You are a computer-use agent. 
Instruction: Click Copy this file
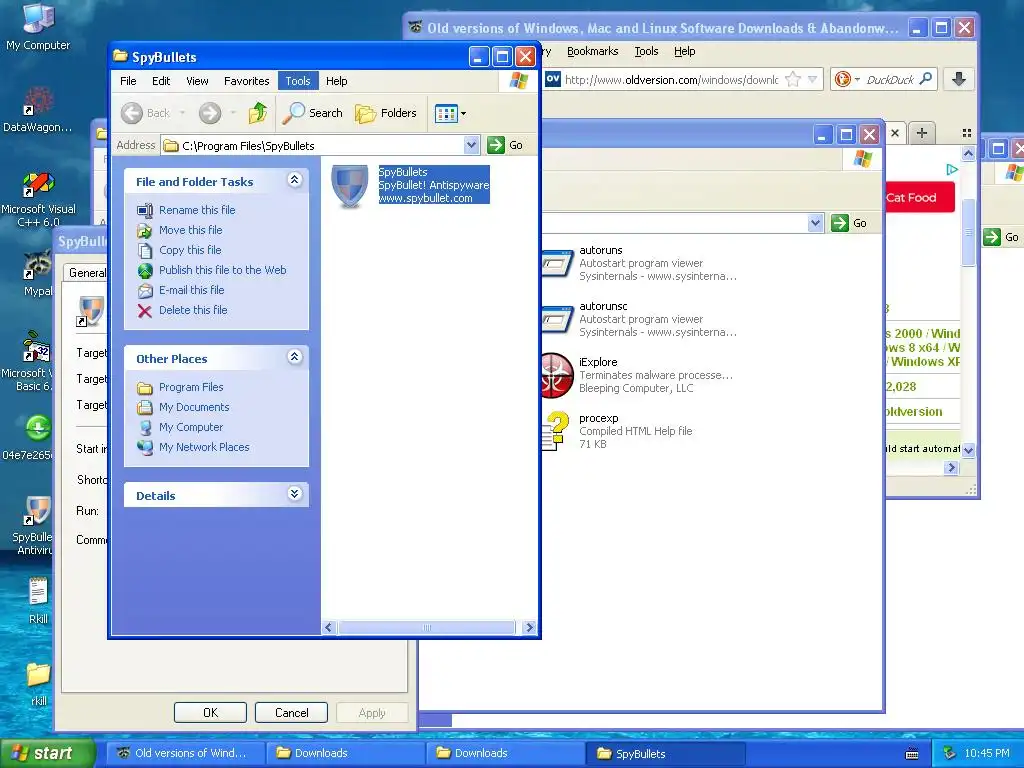(190, 250)
